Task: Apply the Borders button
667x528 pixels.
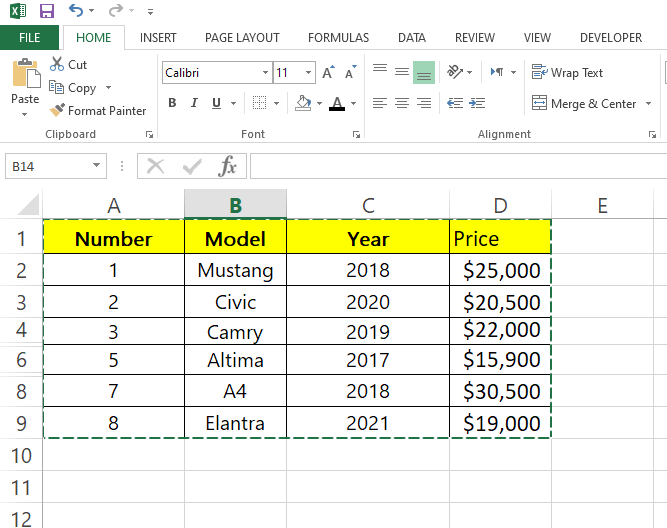Action: [x=259, y=103]
